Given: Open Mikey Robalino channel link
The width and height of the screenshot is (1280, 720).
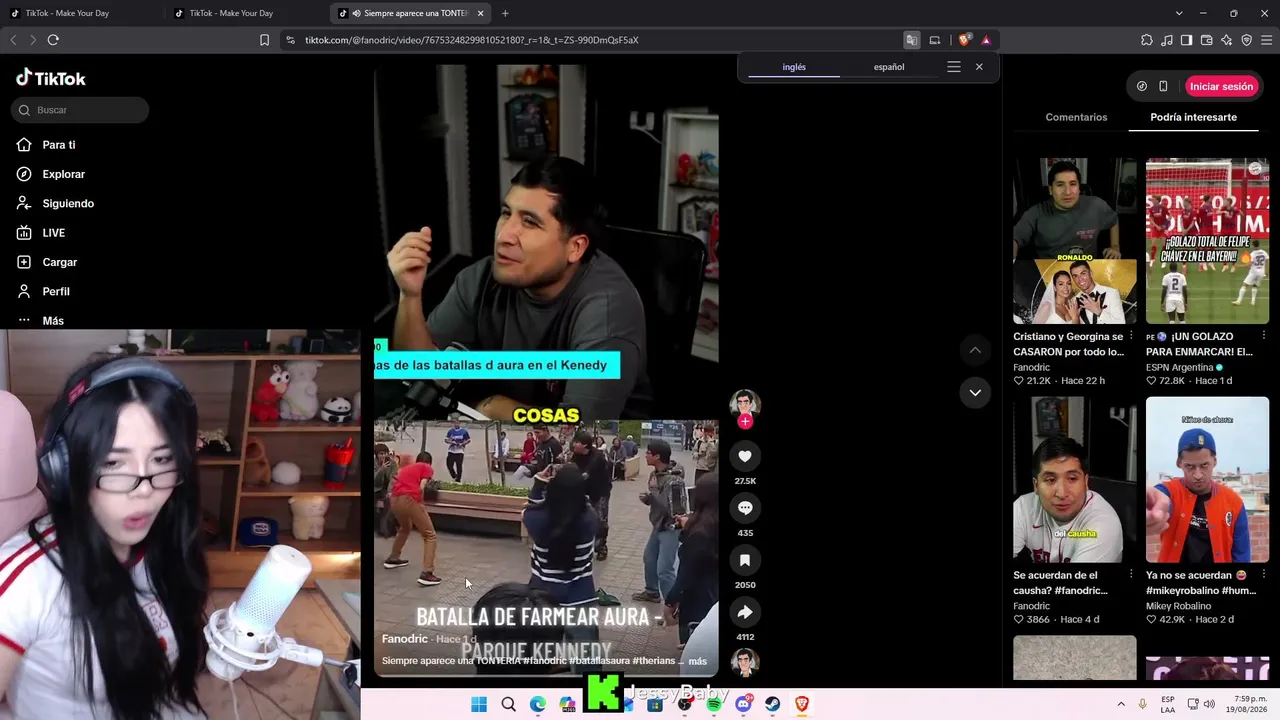Looking at the screenshot, I should coord(1178,606).
